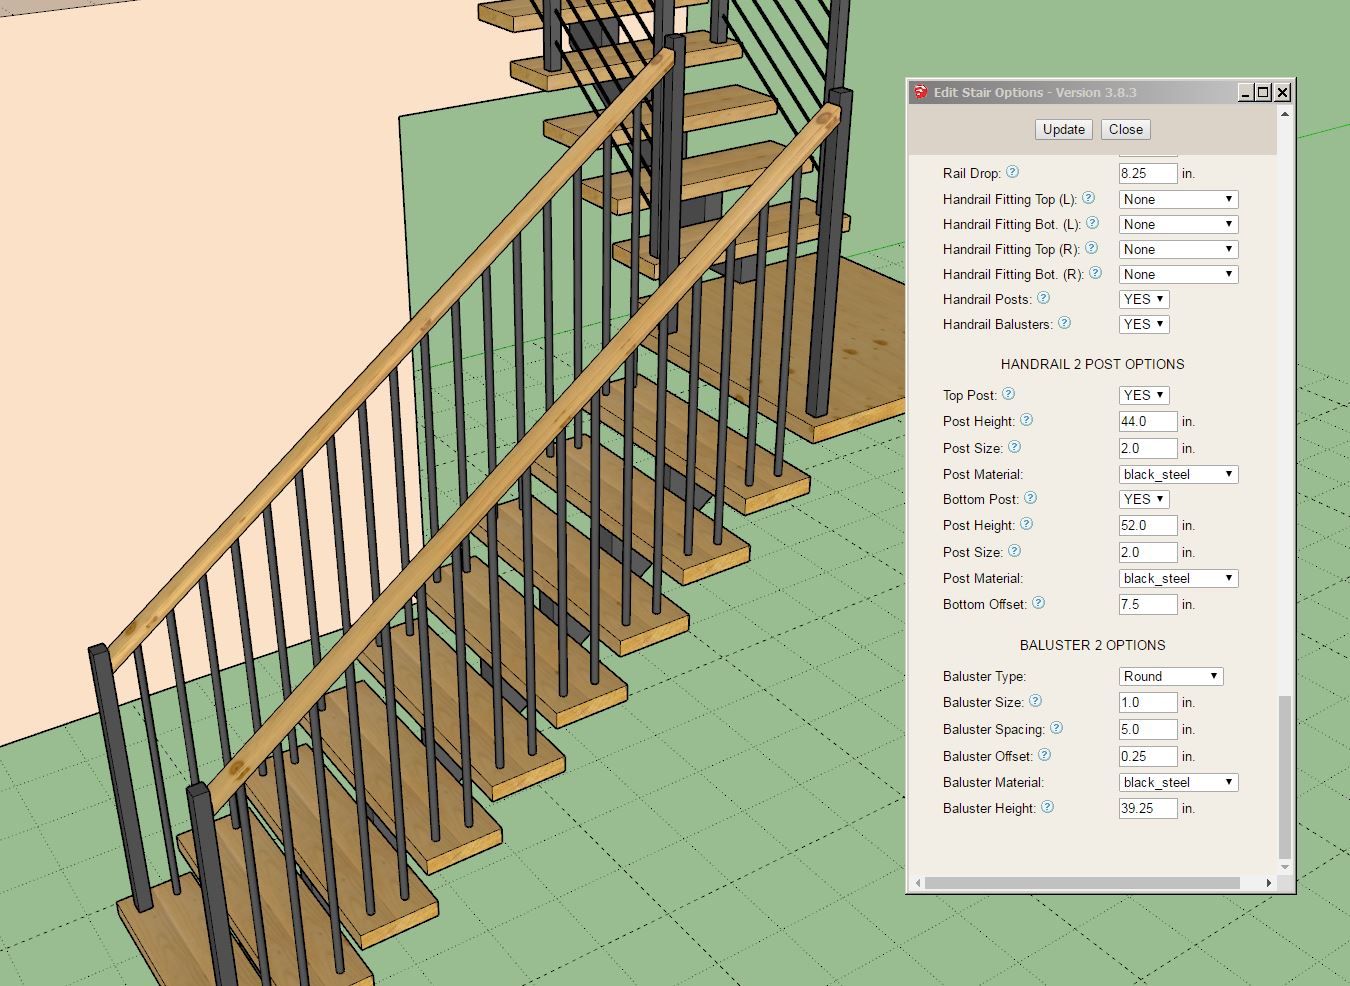Screen dimensions: 1350x986
Task: Click help icon beside Handrail Fitting Top (L)
Action: [x=1088, y=198]
